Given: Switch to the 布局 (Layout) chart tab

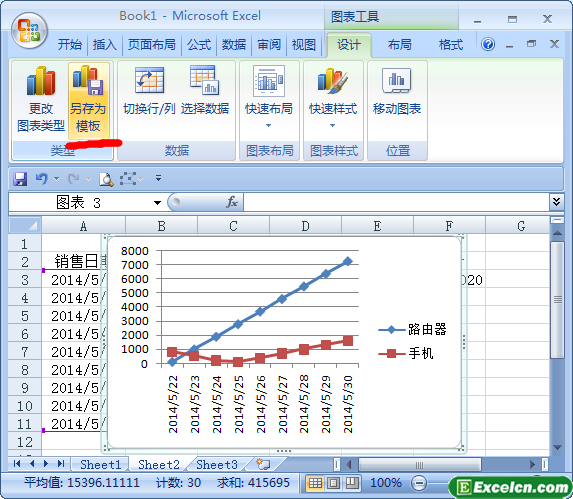Looking at the screenshot, I should tap(399, 45).
